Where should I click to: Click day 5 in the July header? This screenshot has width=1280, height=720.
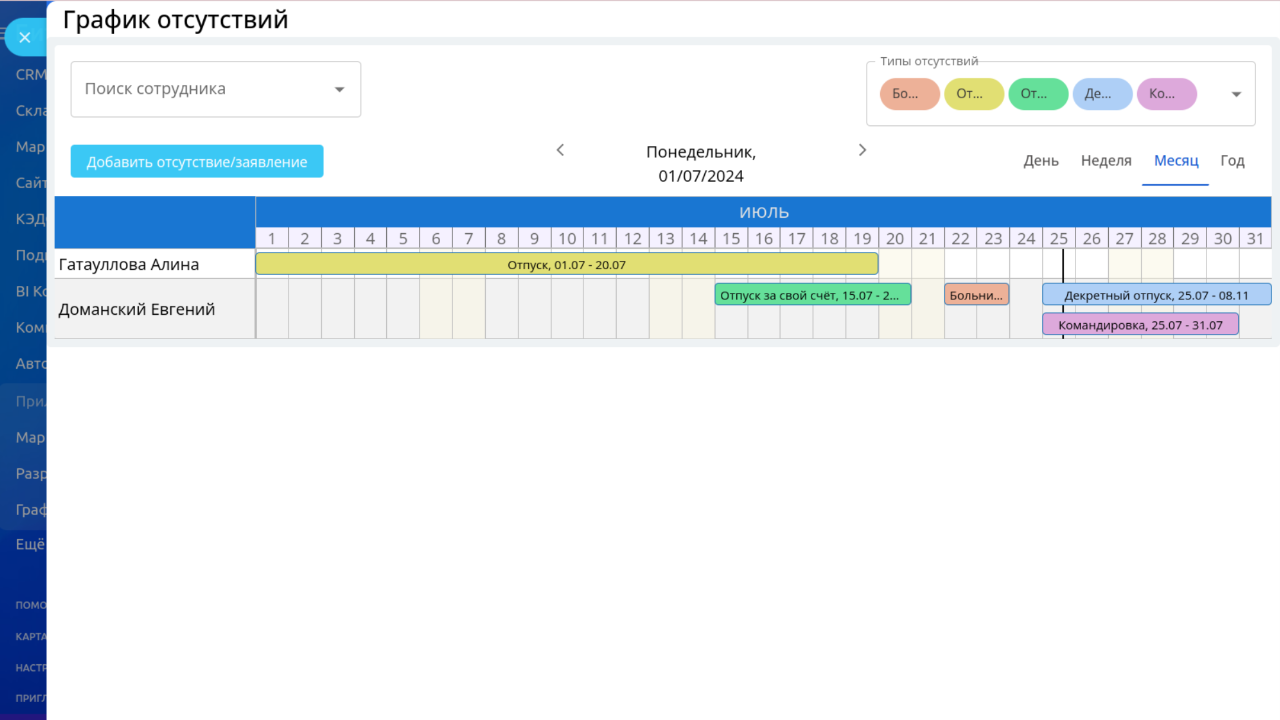tap(403, 238)
